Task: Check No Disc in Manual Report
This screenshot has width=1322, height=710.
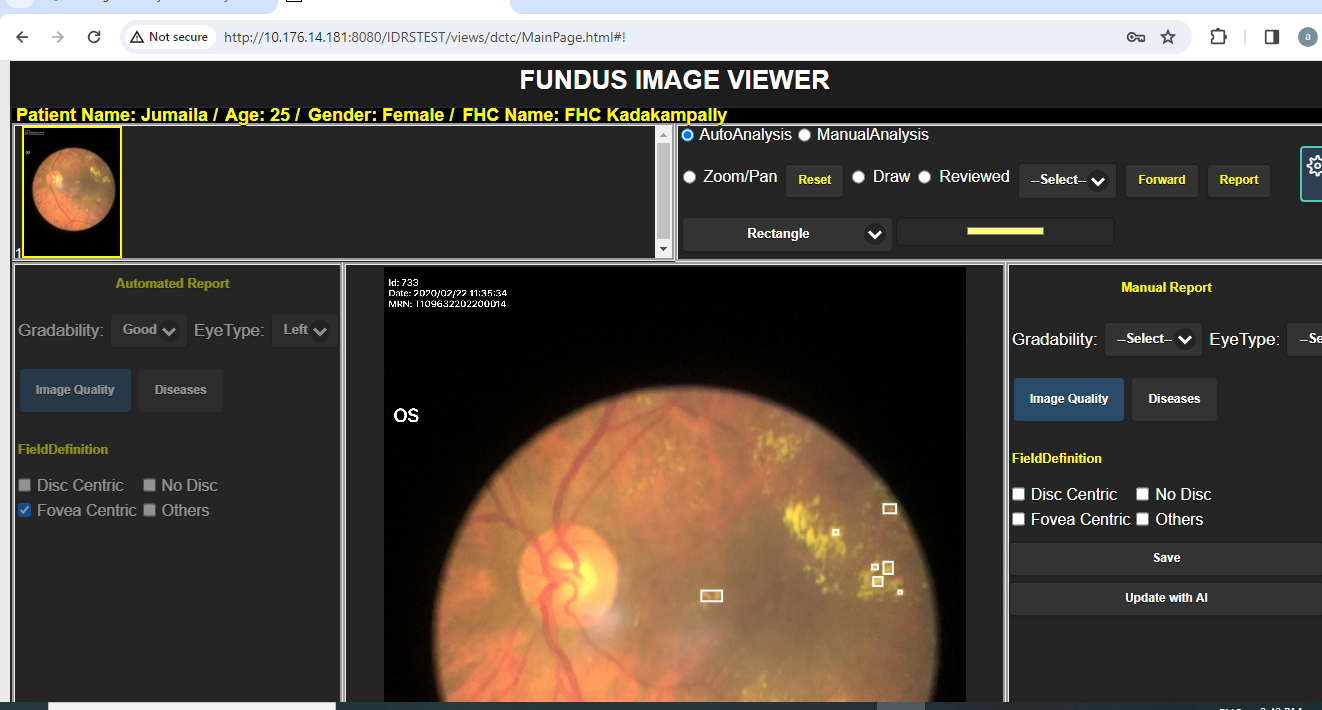Action: click(x=1142, y=494)
